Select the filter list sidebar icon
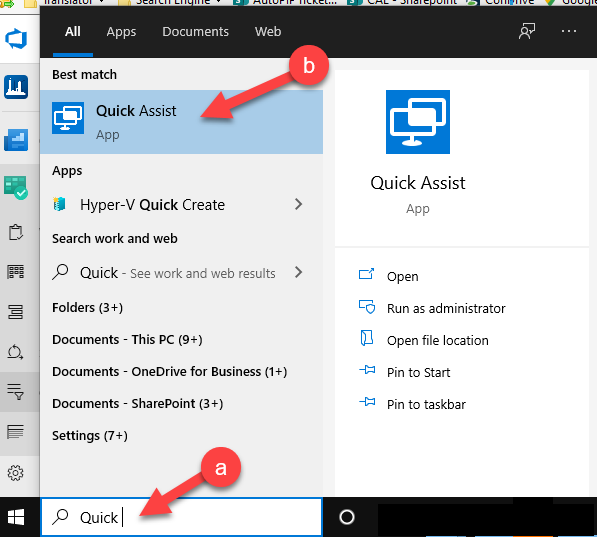Viewport: 597px width, 540px height. tap(16, 391)
